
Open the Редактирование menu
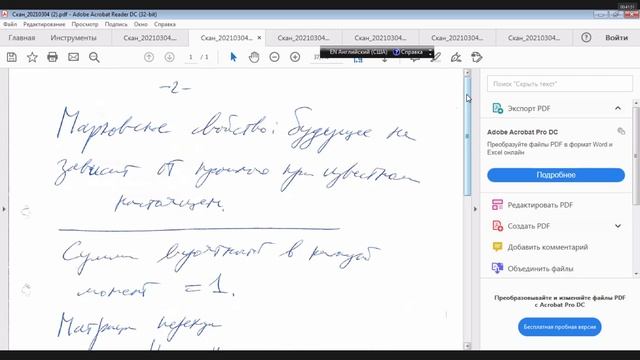click(x=44, y=24)
